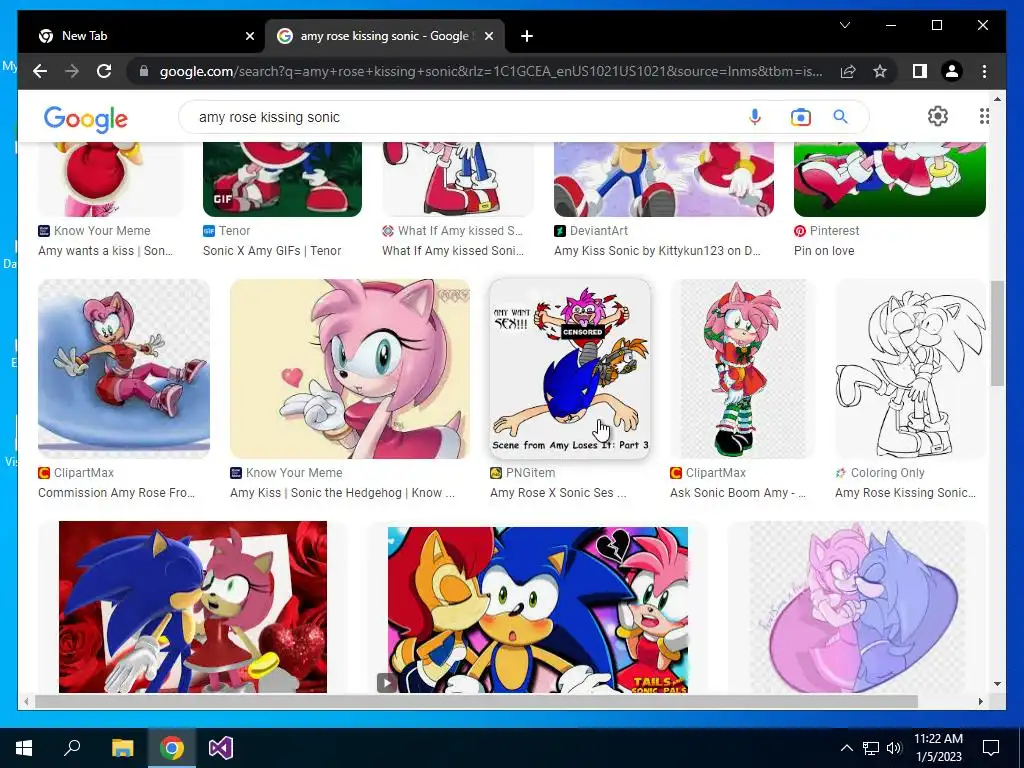Screen dimensions: 1024x768
Task: Bookmark this page with star icon
Action: coord(880,71)
